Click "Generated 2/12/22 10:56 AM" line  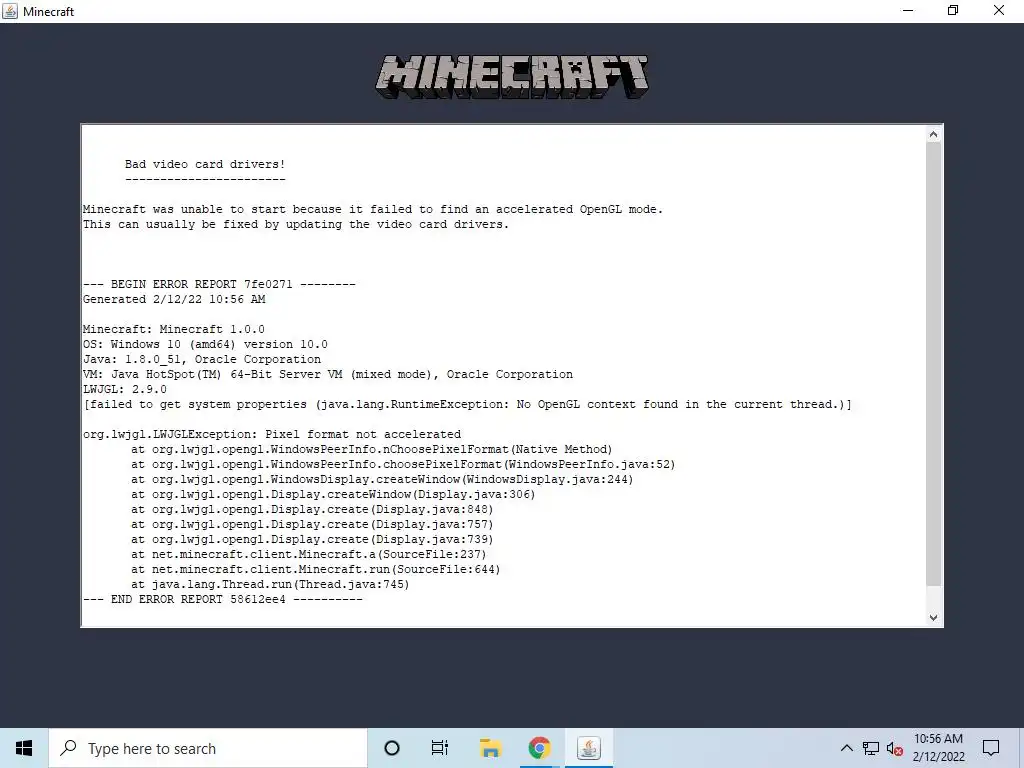pyautogui.click(x=174, y=300)
